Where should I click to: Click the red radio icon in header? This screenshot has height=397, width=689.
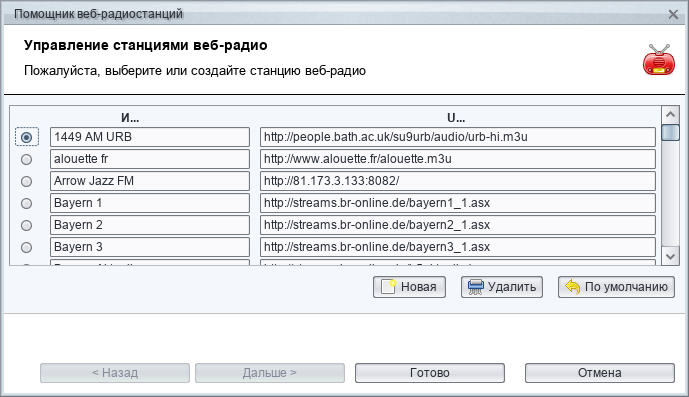659,60
